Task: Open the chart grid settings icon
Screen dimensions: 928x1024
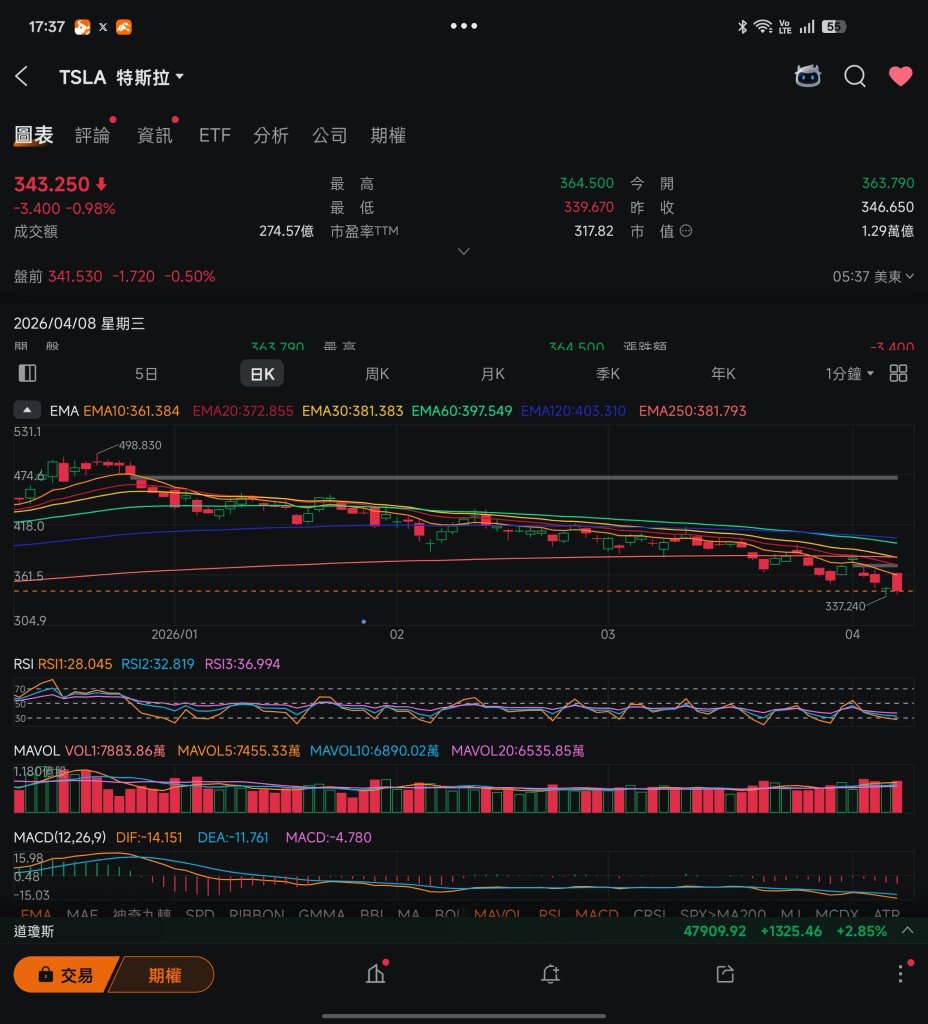Action: click(899, 373)
